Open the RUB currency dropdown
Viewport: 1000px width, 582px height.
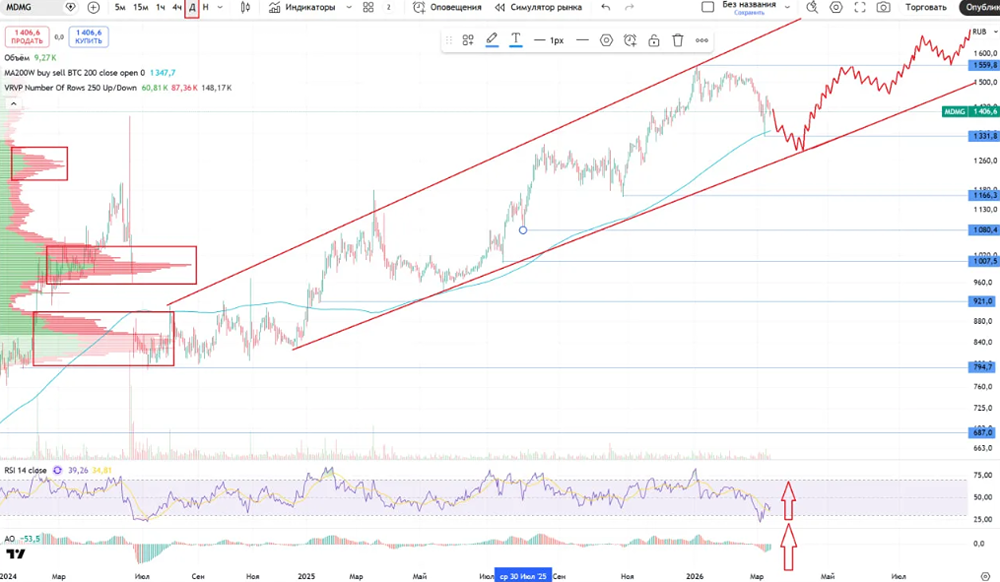984,31
